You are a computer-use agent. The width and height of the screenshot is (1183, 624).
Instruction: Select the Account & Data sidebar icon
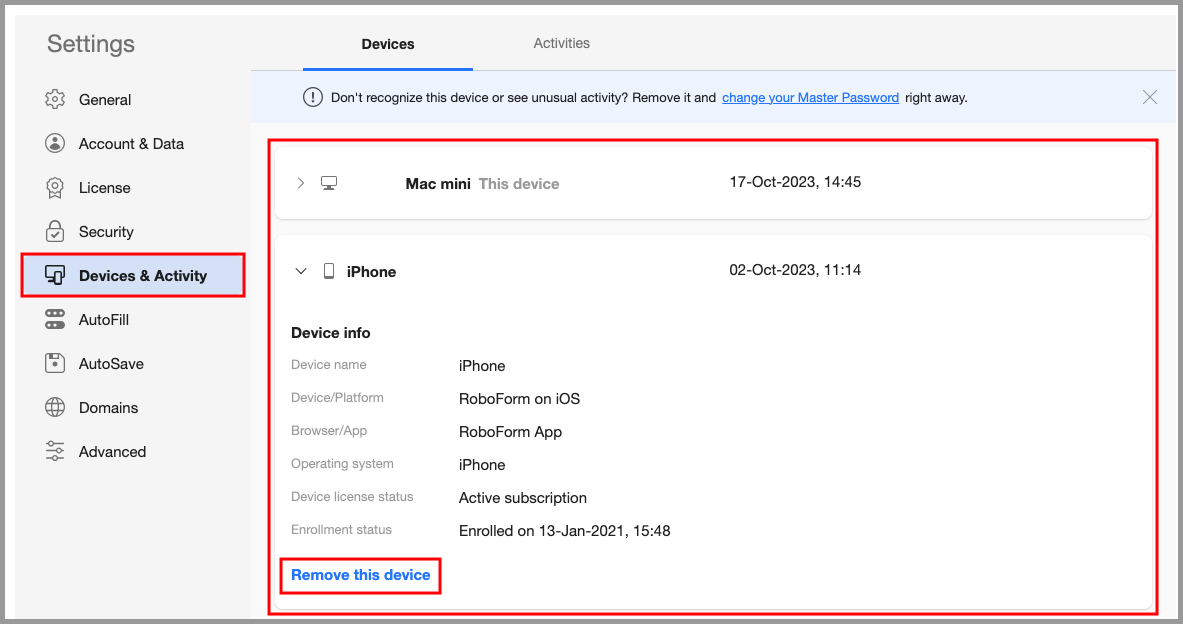[x=55, y=143]
